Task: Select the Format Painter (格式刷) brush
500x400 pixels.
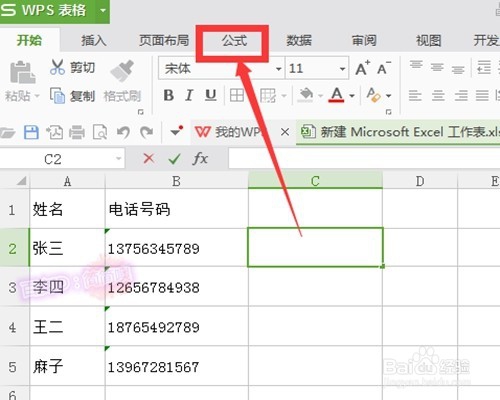Action: pos(122,71)
